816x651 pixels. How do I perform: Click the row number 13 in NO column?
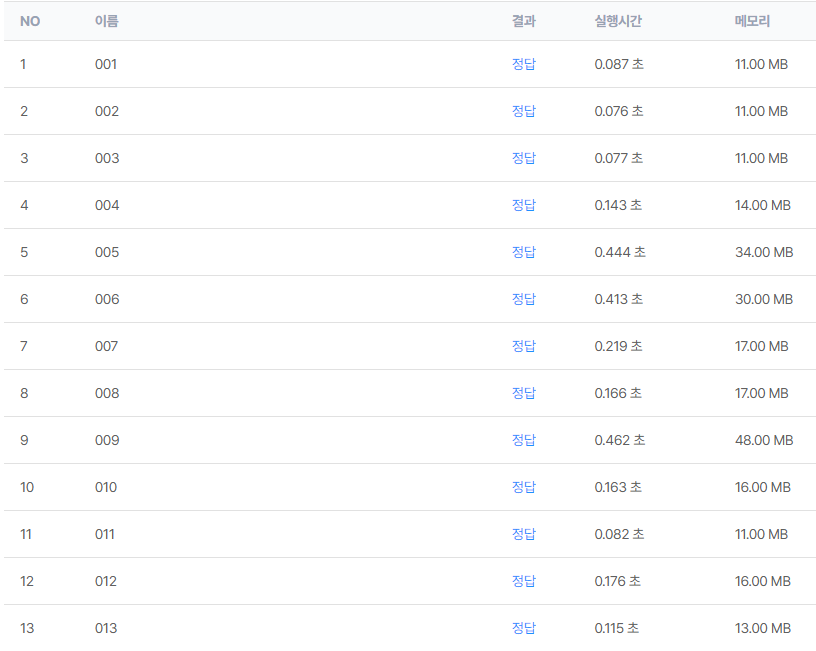[27, 628]
